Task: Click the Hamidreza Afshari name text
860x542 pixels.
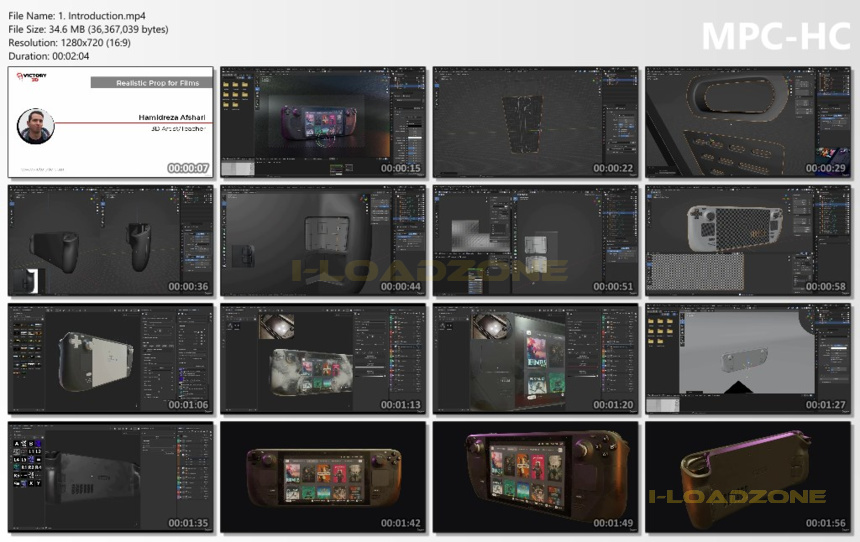Action: point(172,117)
